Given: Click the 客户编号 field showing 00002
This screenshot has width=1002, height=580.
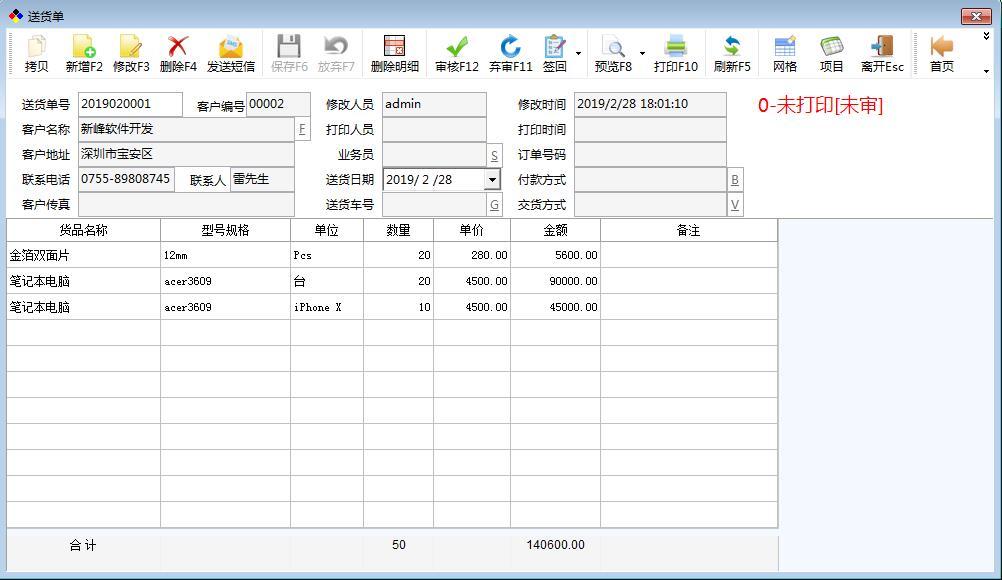Looking at the screenshot, I should pos(278,104).
